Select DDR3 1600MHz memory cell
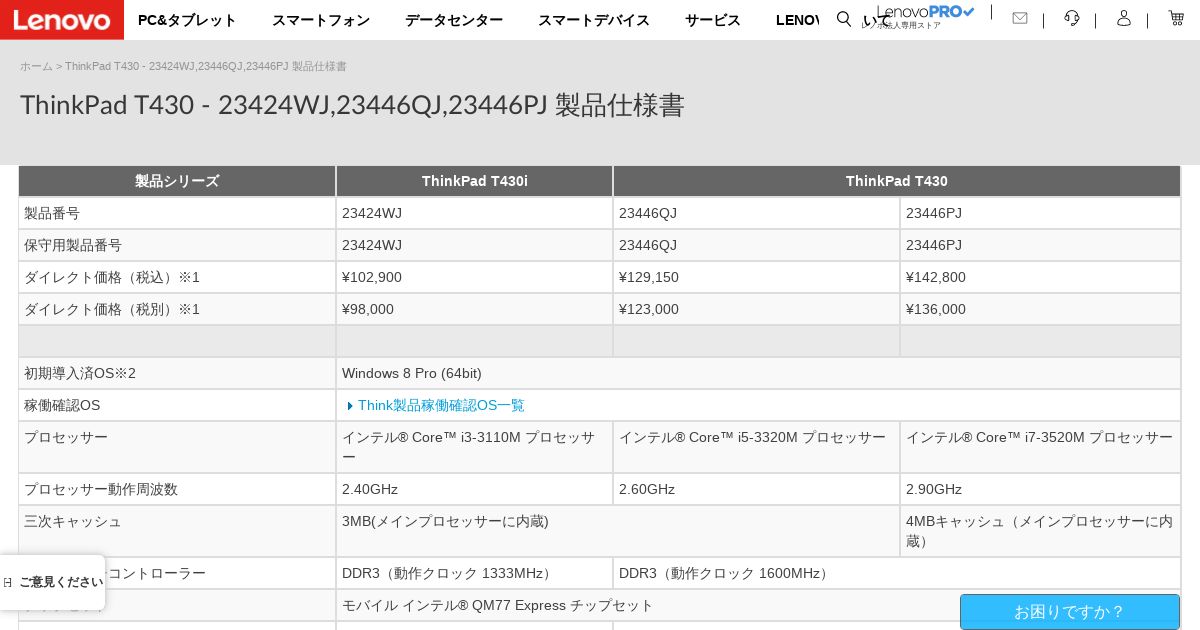The width and height of the screenshot is (1200, 630). (897, 573)
